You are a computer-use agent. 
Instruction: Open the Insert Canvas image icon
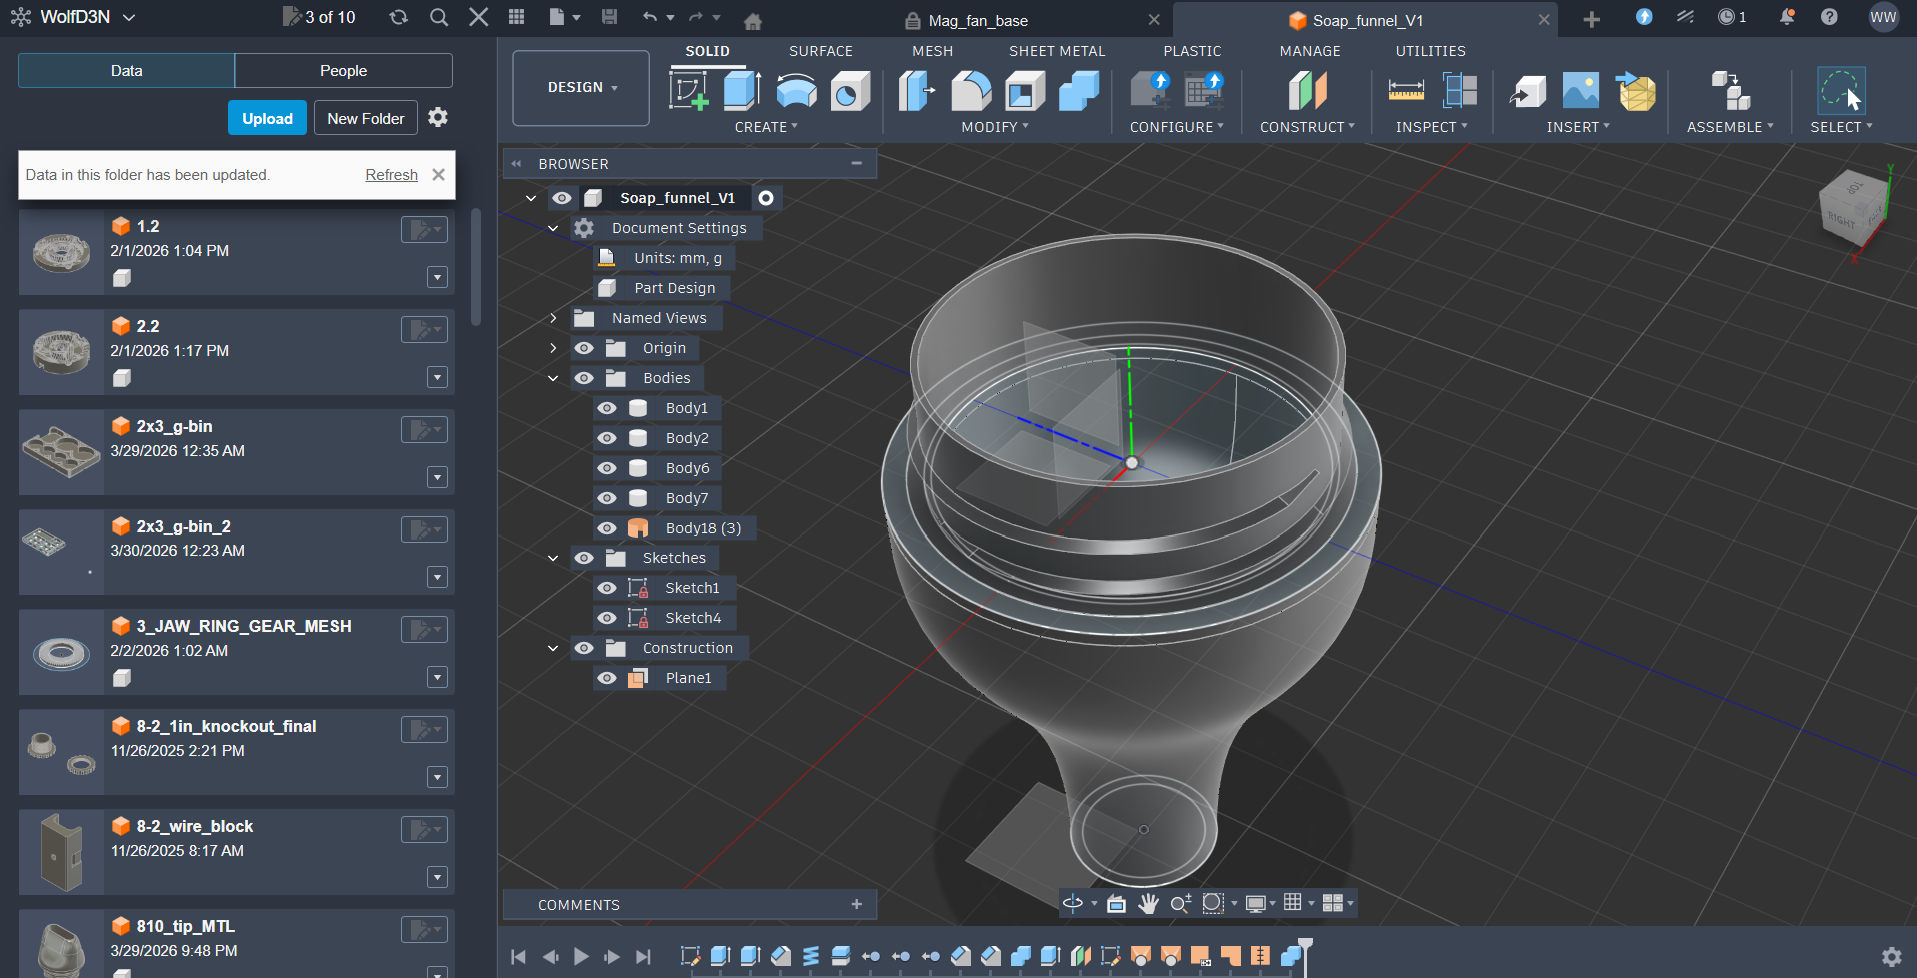coord(1580,90)
